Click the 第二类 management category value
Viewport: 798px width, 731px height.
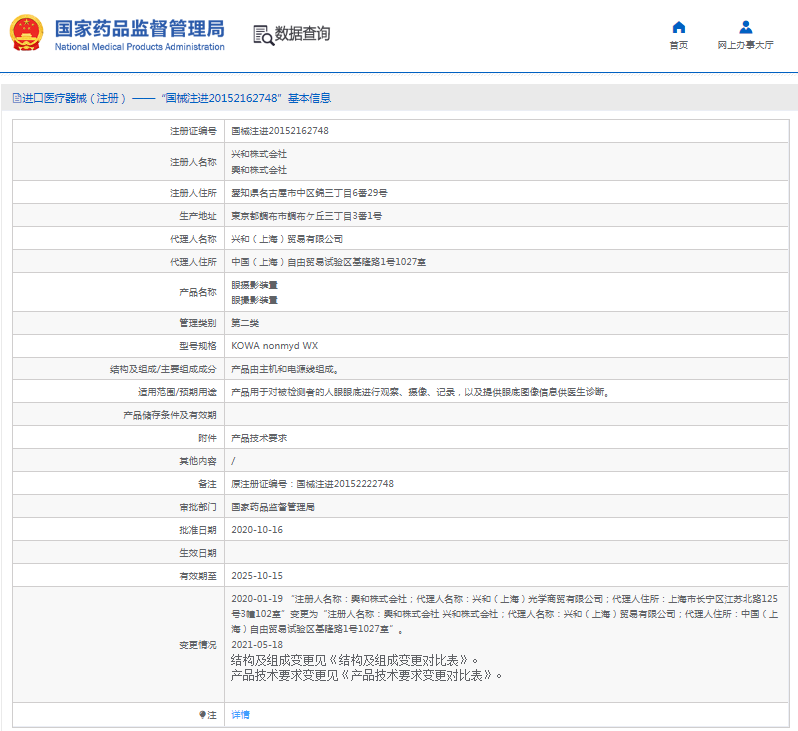pyautogui.click(x=245, y=323)
